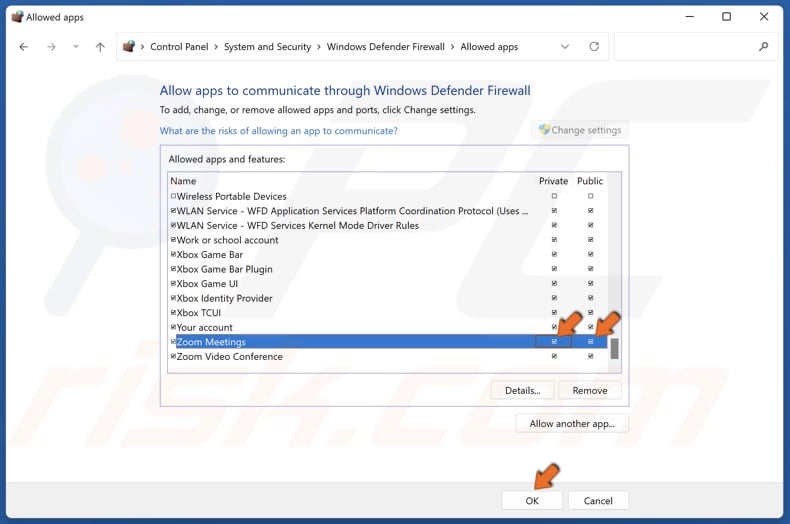Toggle Private for Wireless Portable Devices

click(554, 196)
